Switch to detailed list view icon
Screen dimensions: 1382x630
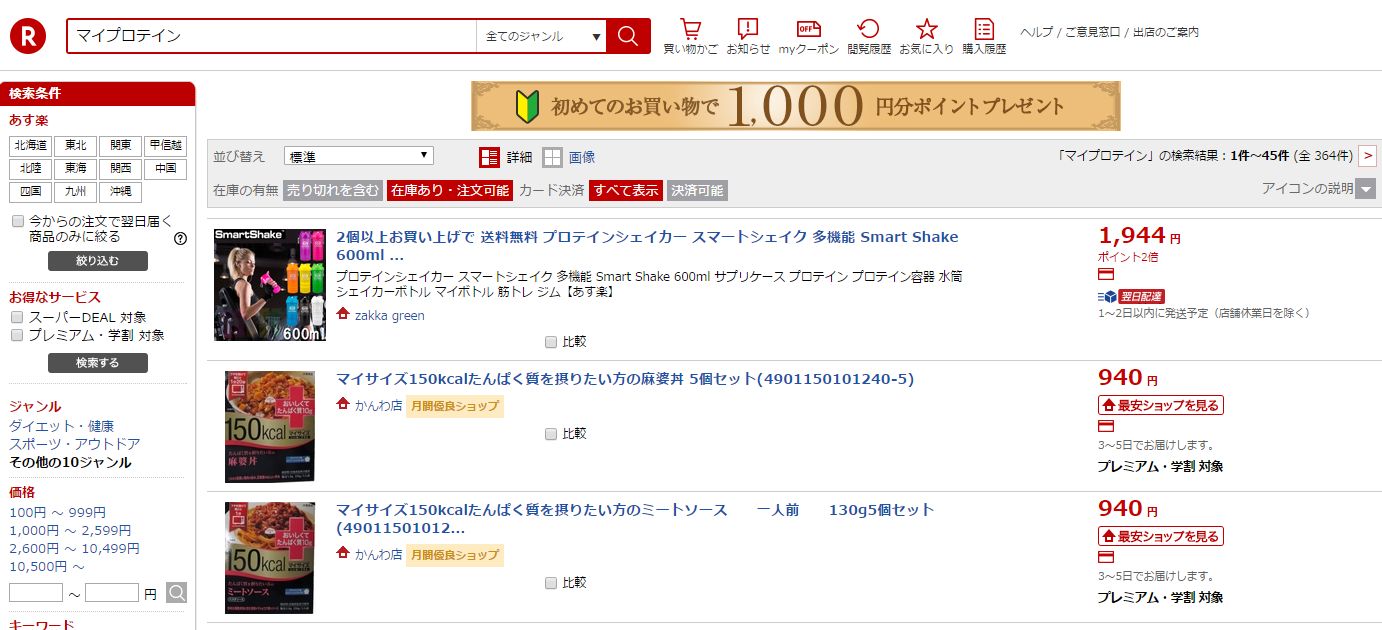(x=489, y=157)
